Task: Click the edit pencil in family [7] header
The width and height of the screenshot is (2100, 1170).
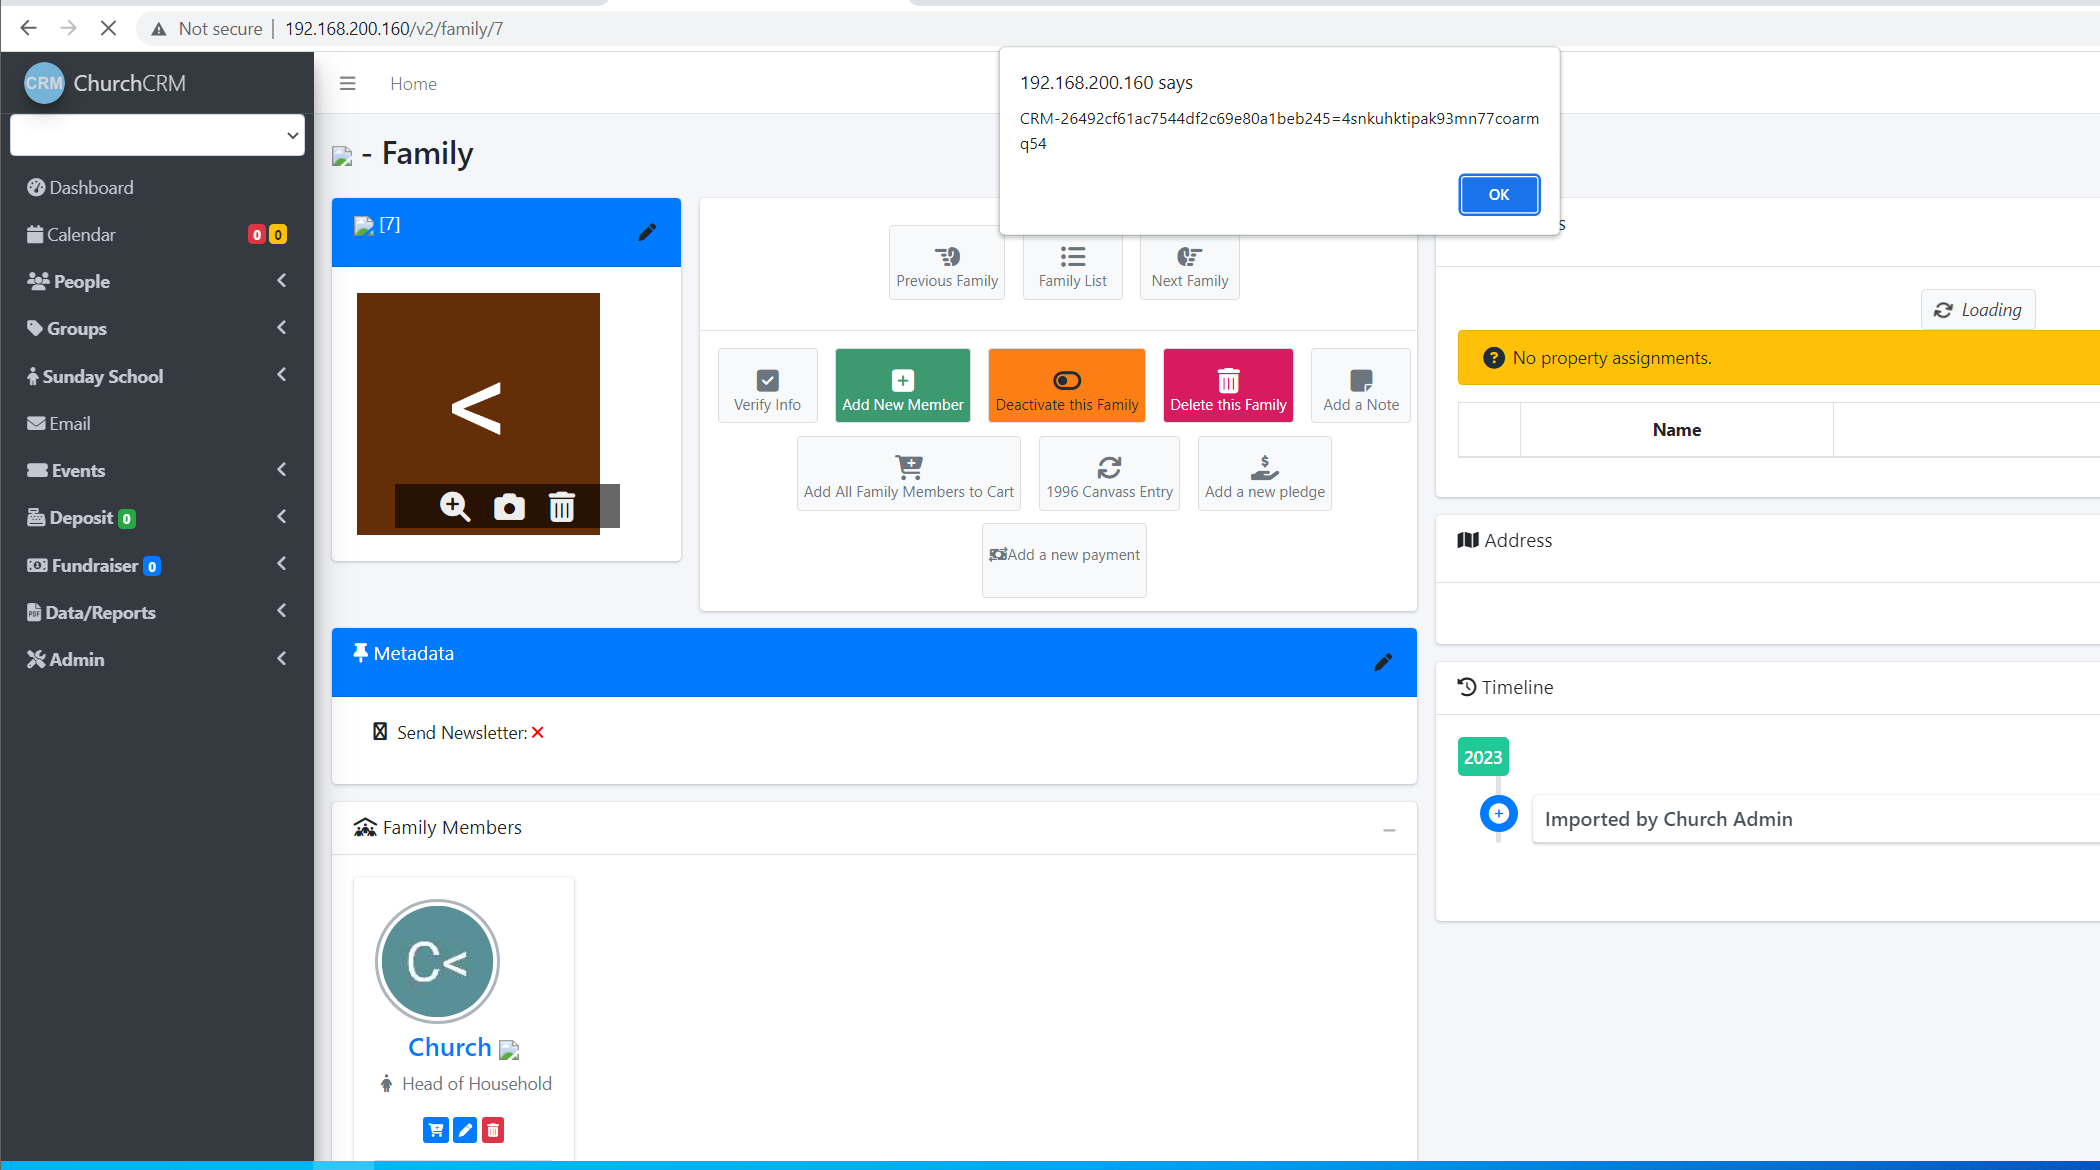Action: pos(647,232)
